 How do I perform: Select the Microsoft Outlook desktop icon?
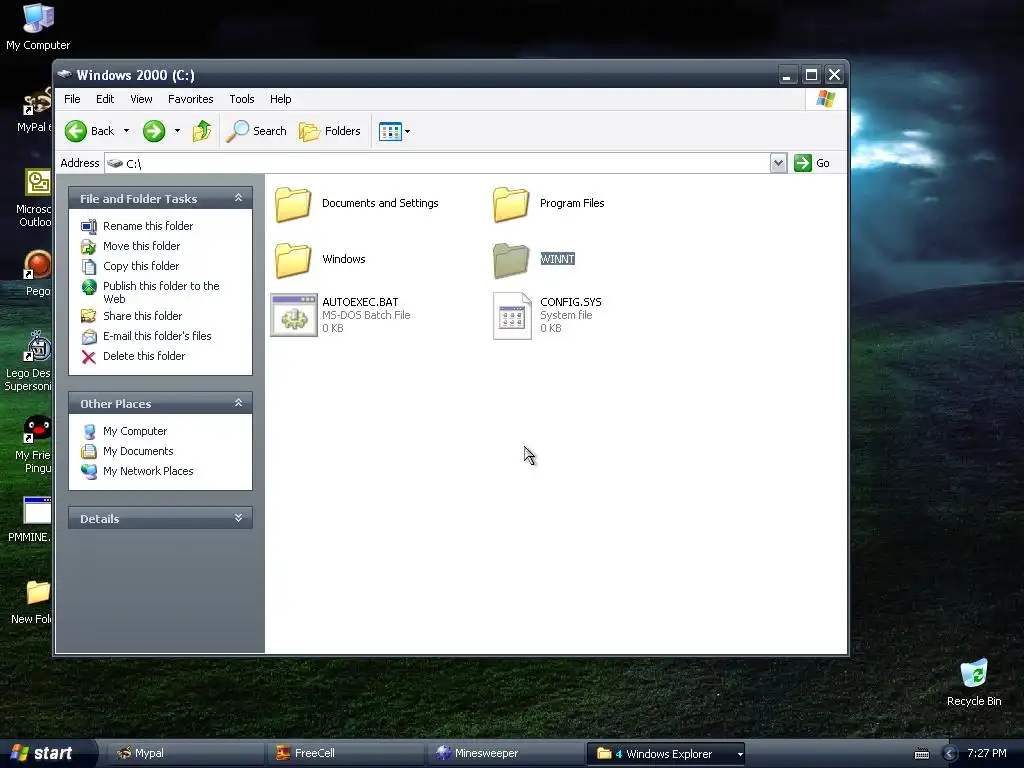point(37,182)
